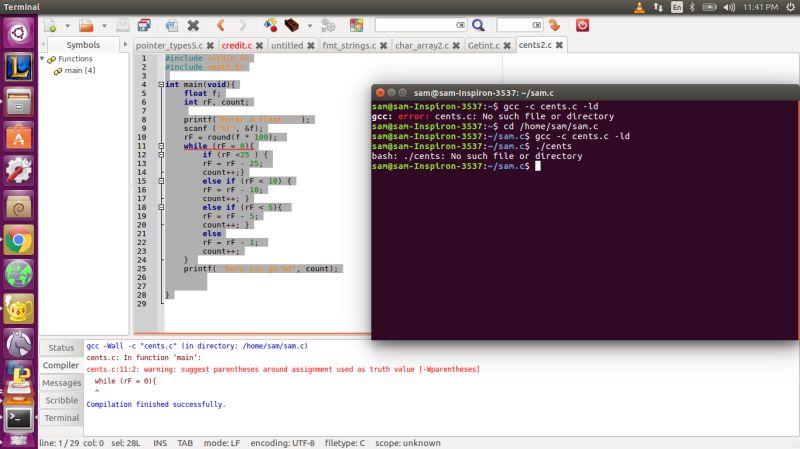Focus the go-to-line number field
Screen dimensions: 800x449
coord(514,25)
